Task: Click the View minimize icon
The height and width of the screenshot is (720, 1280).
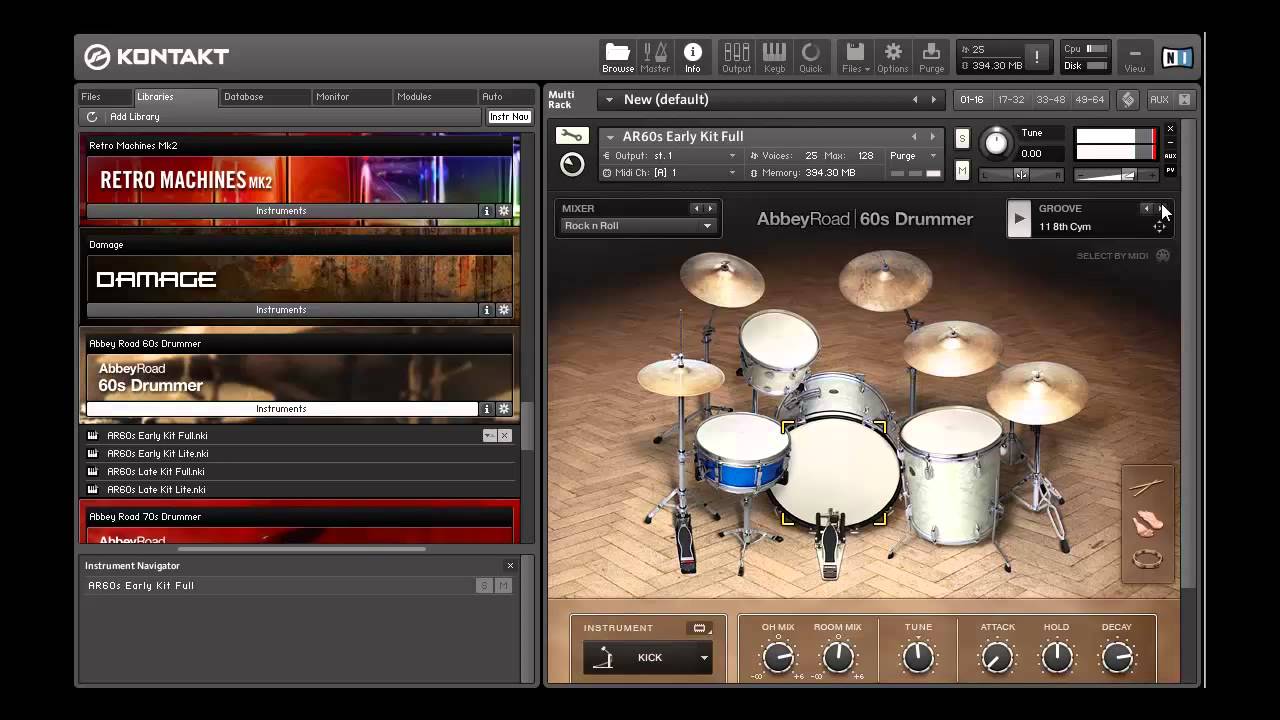Action: [x=1135, y=57]
